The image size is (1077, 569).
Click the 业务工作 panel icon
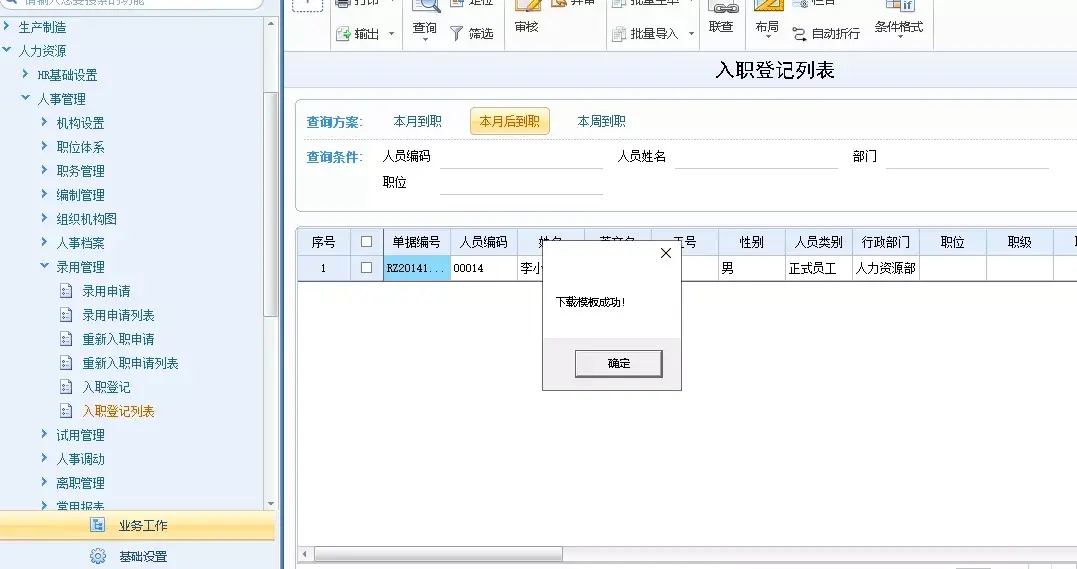[x=98, y=525]
